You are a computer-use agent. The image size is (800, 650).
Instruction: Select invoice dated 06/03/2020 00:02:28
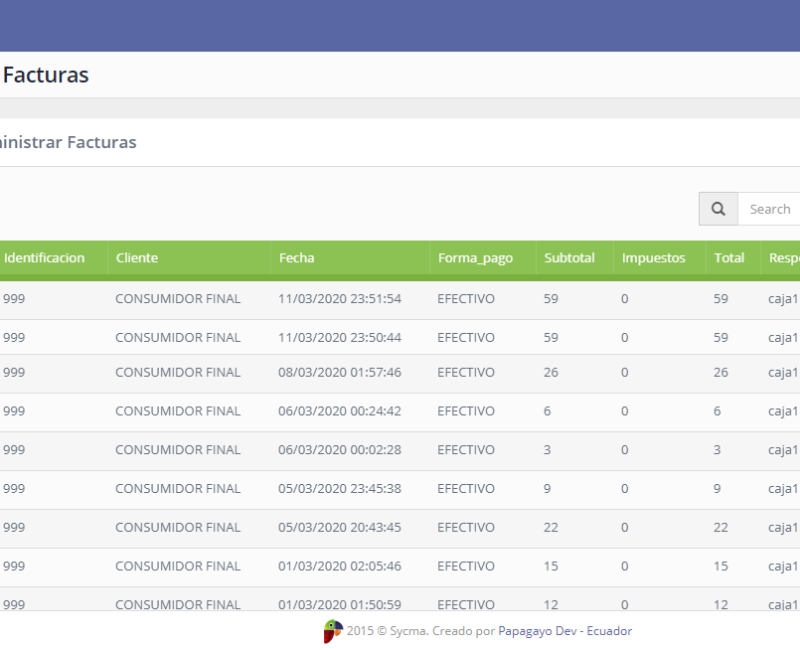point(340,450)
